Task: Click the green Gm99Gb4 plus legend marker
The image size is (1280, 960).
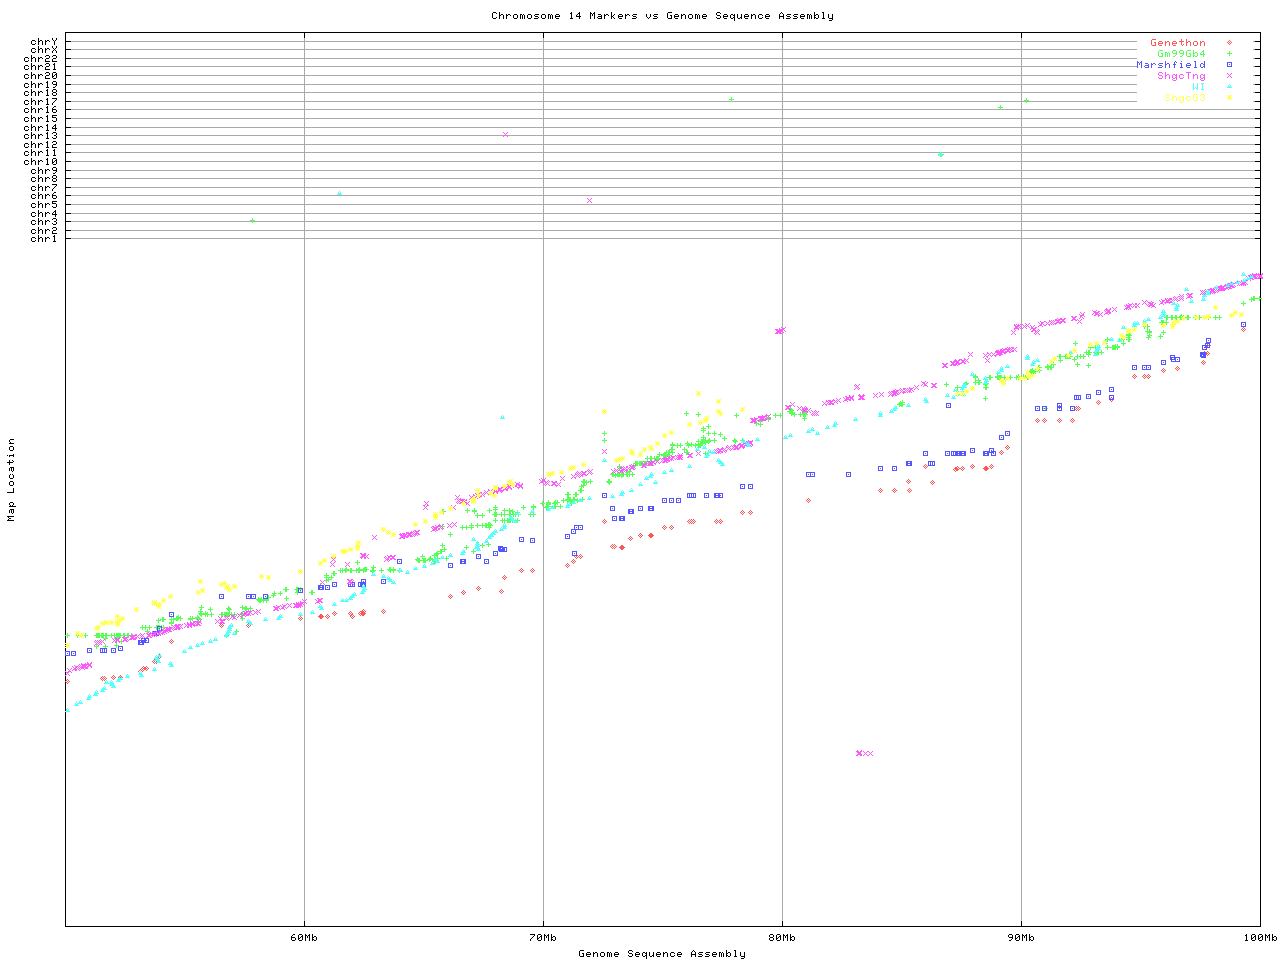Action: tap(1229, 54)
